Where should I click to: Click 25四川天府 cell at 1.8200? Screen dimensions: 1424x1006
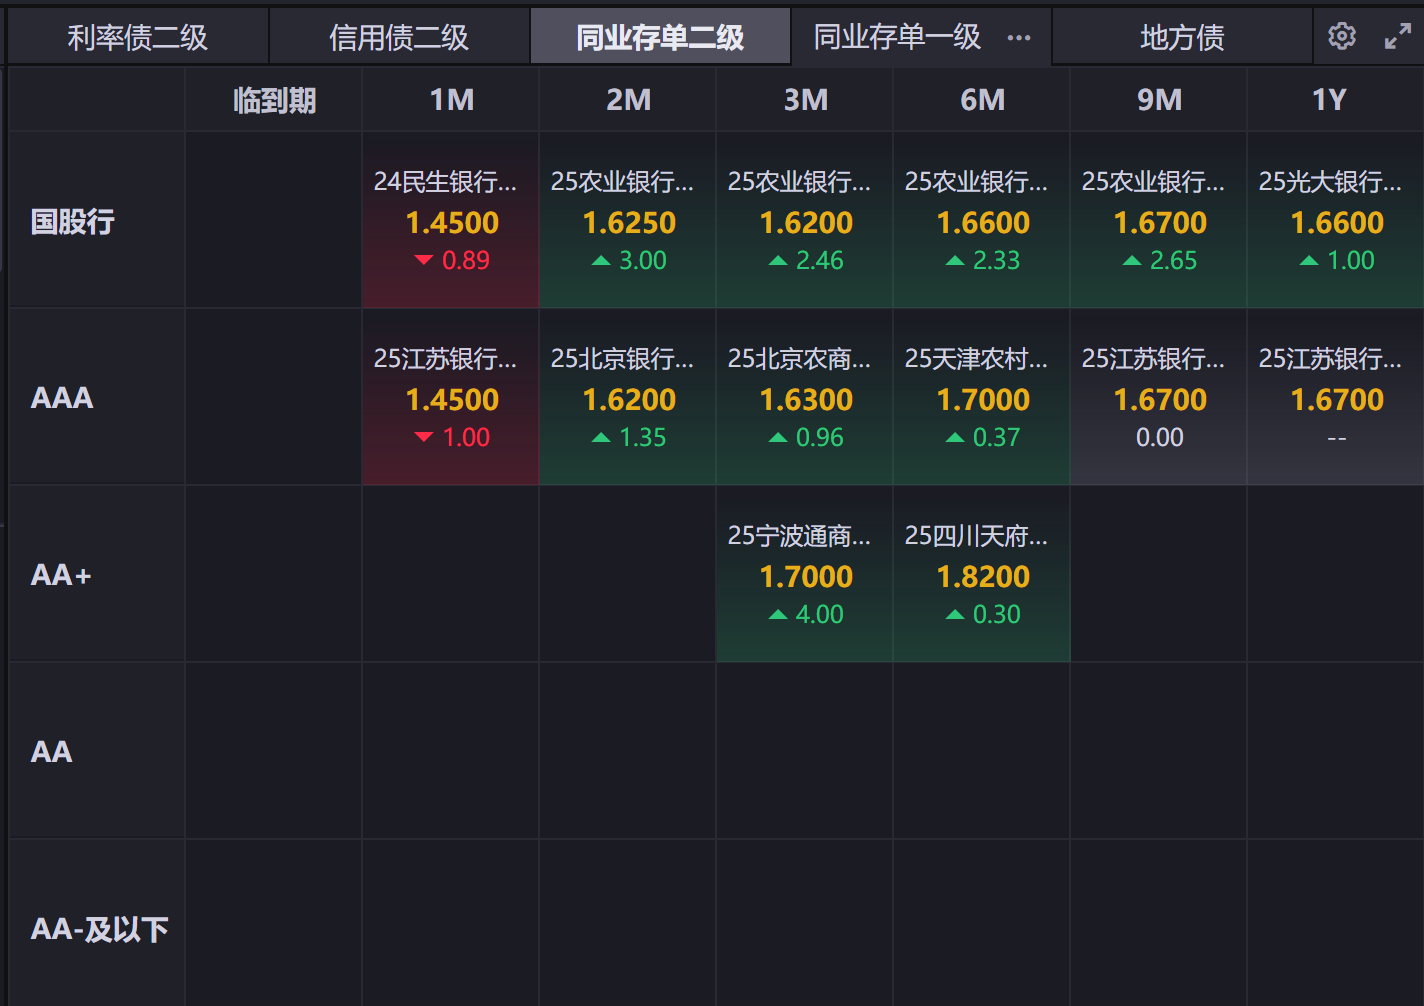(982, 575)
